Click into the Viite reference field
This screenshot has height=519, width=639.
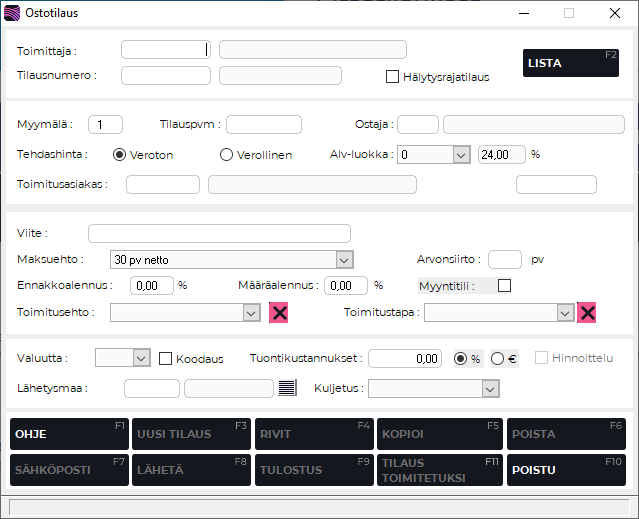(x=219, y=233)
